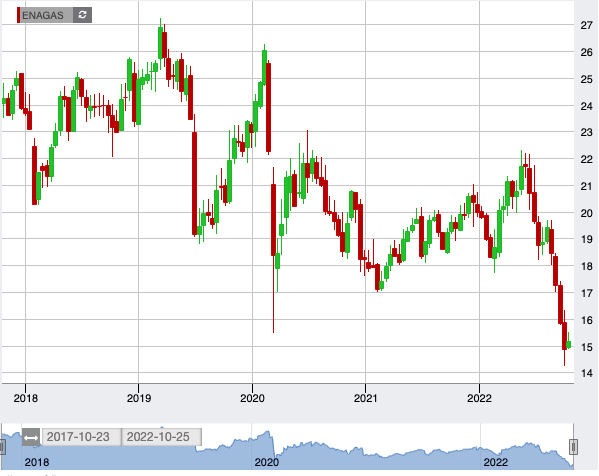Click the refresh icon next to ENAGAS

(x=82, y=15)
